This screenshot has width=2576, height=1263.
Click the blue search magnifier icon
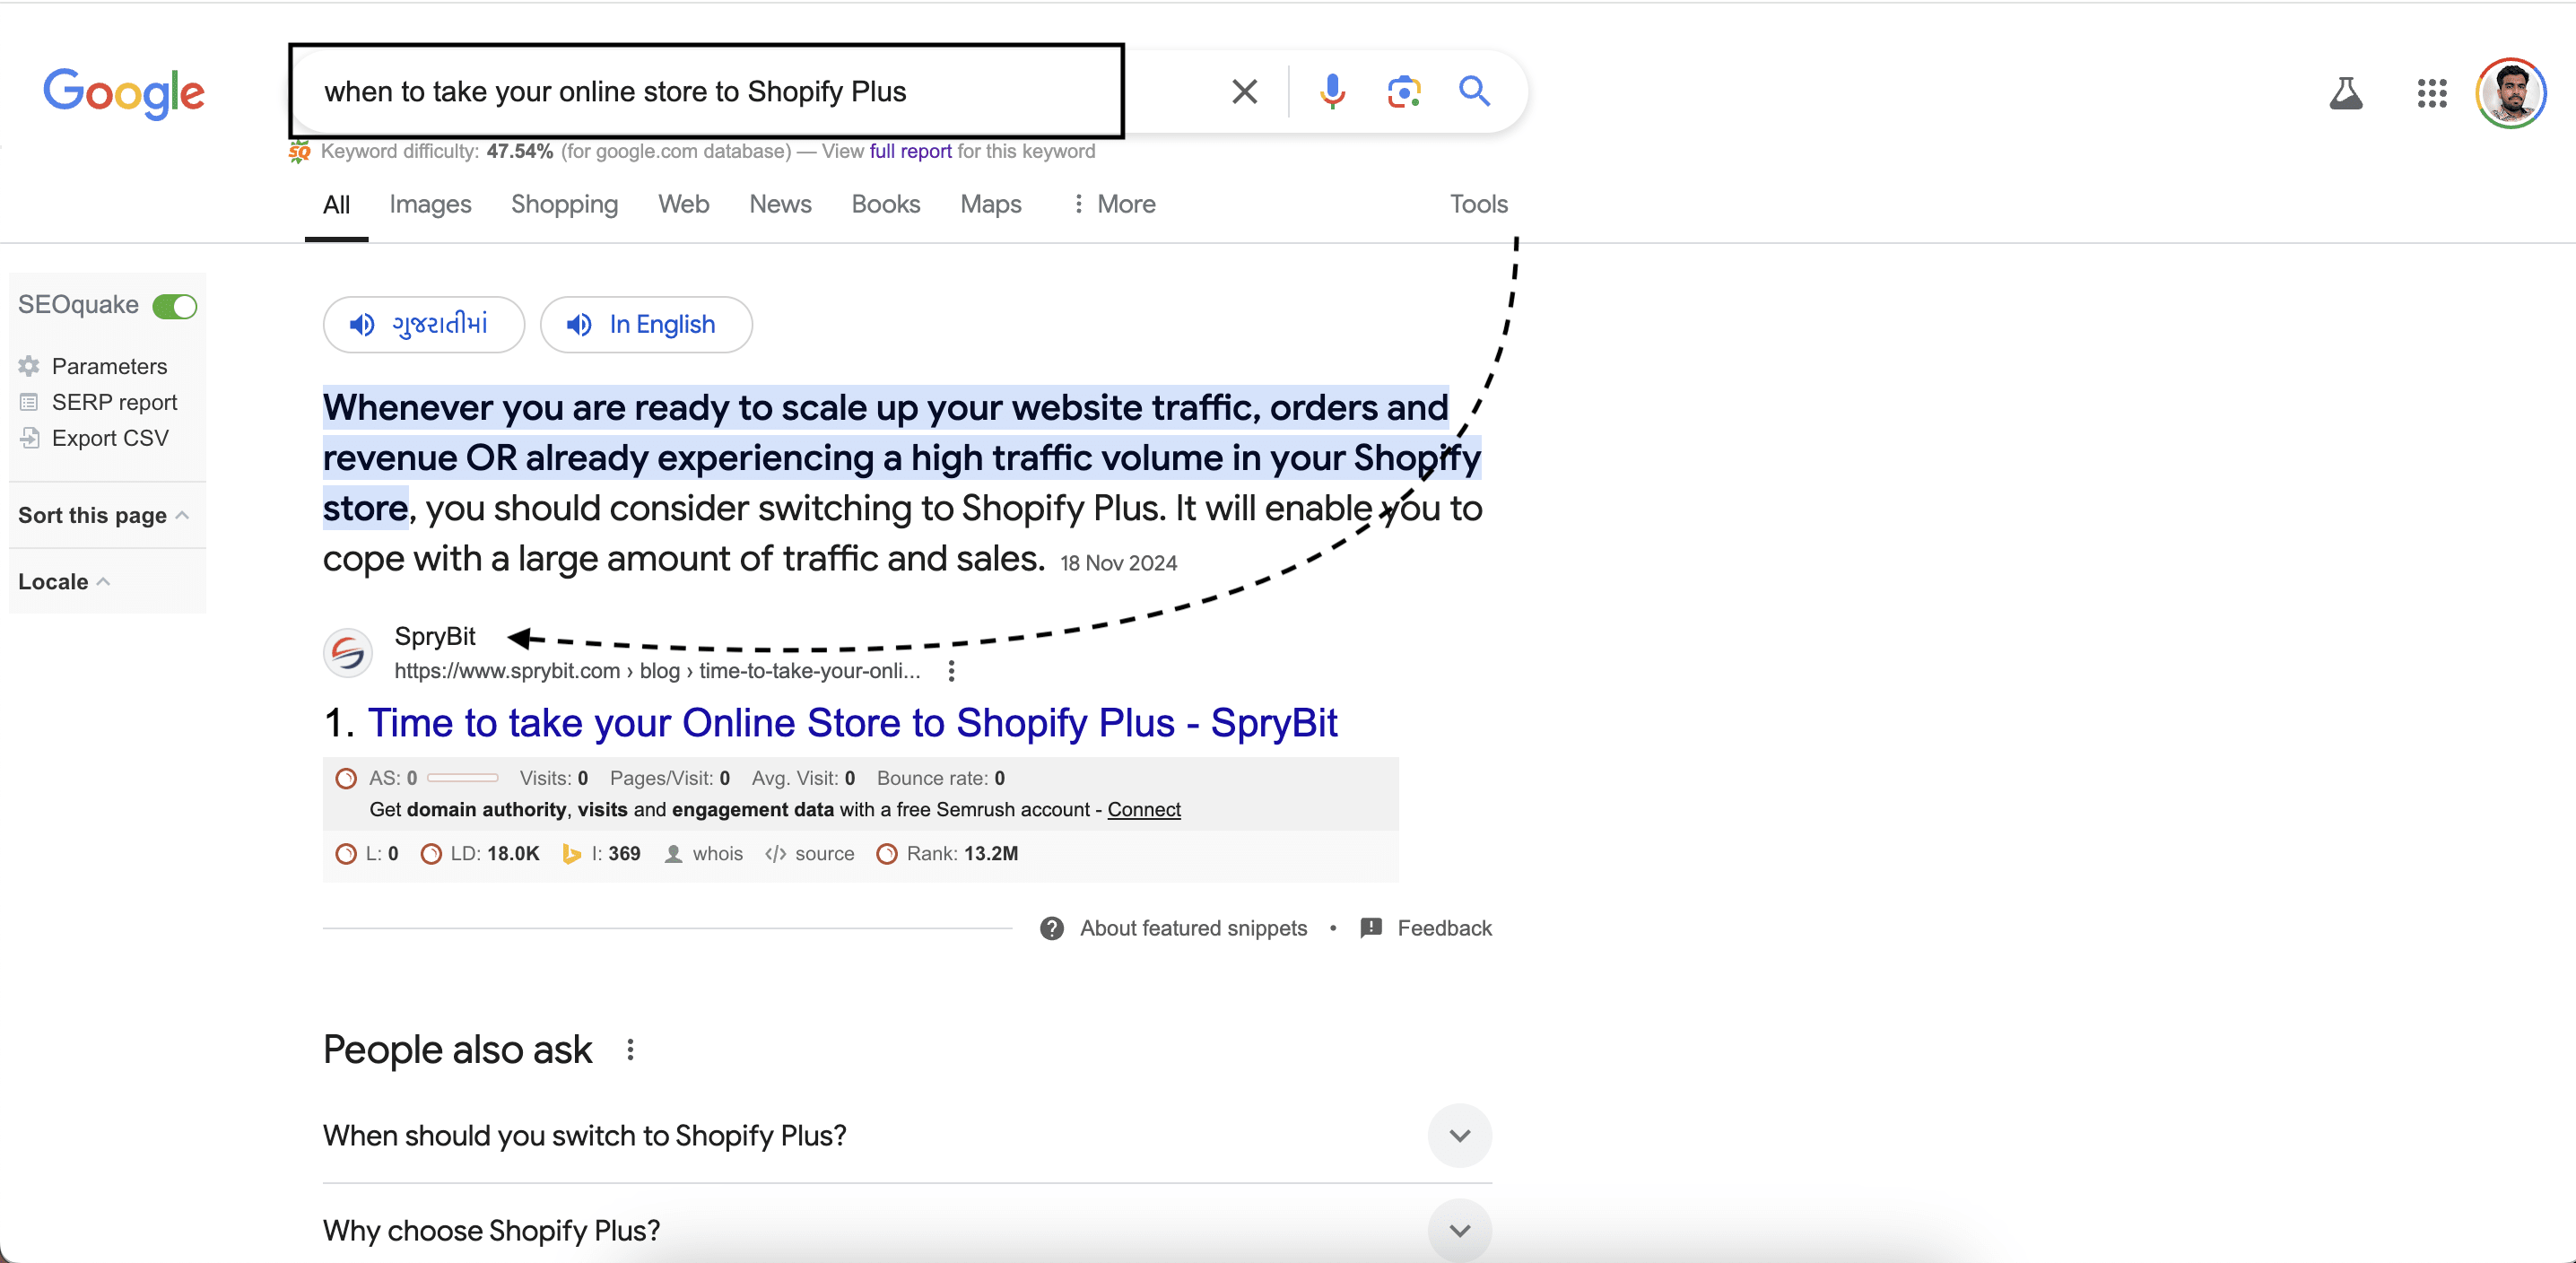tap(1474, 92)
